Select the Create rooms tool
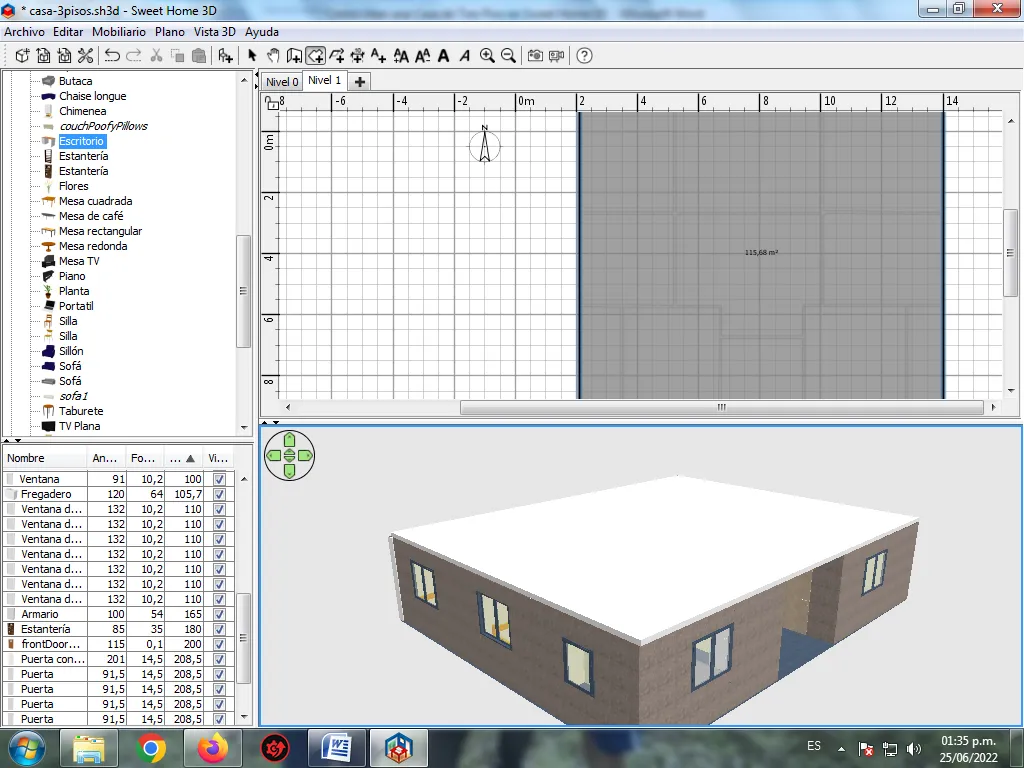 315,56
